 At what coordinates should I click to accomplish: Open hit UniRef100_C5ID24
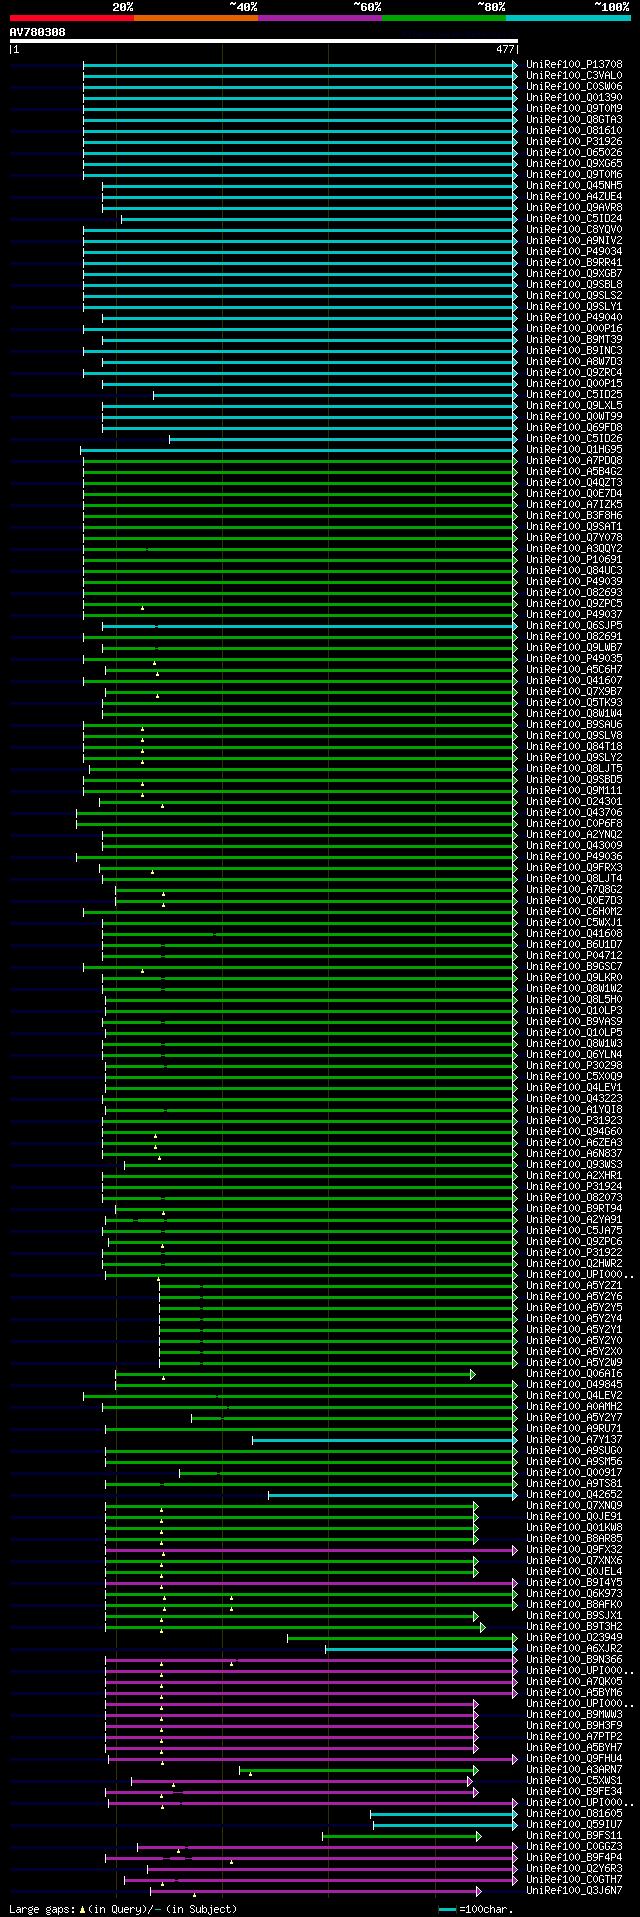574,219
